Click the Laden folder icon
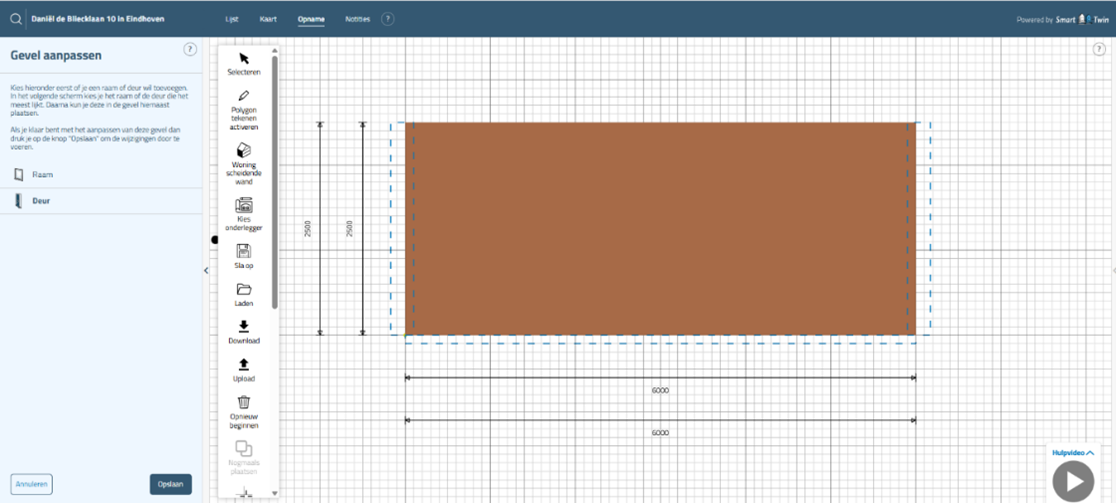This screenshot has width=1116, height=503. click(244, 290)
